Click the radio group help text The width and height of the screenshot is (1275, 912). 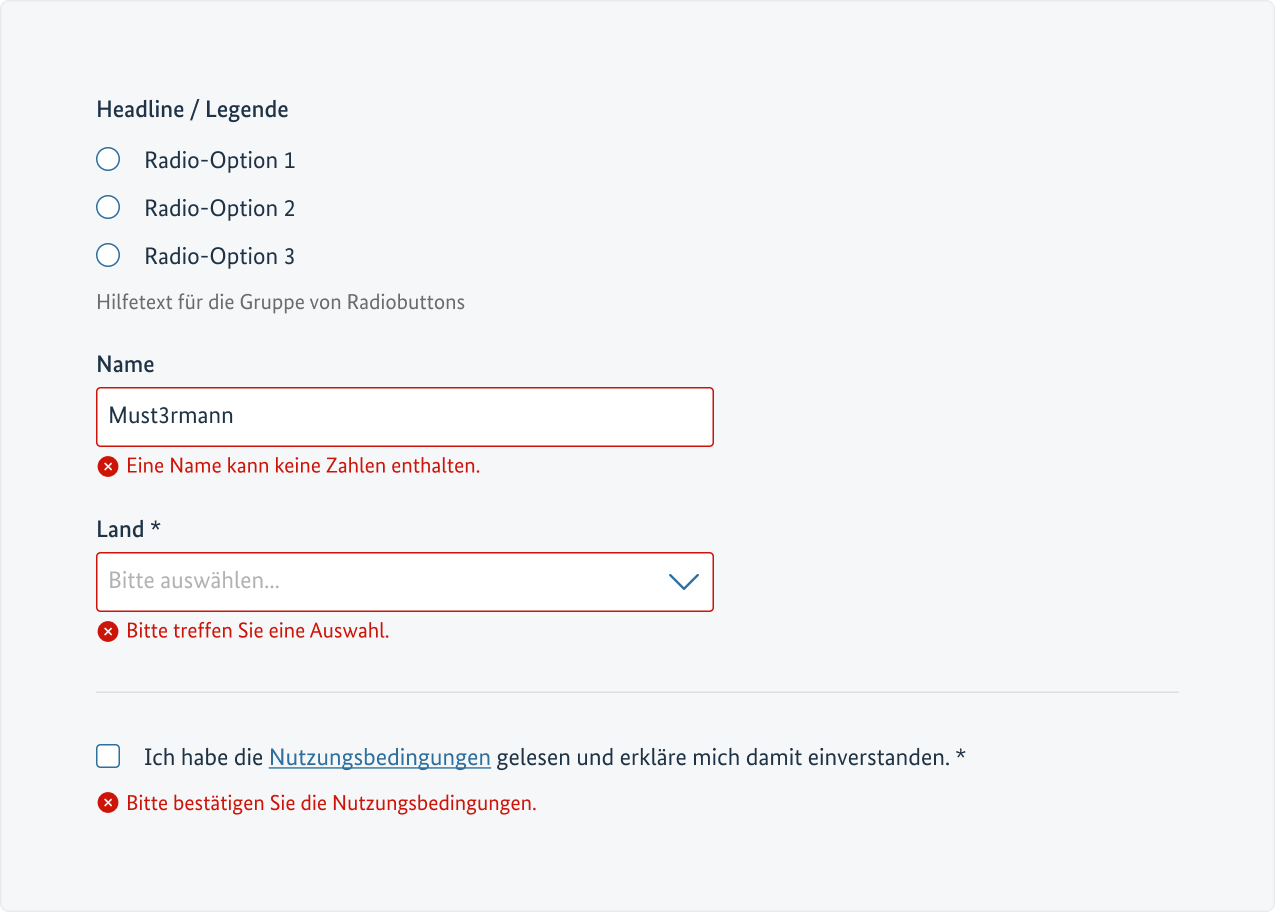click(281, 302)
